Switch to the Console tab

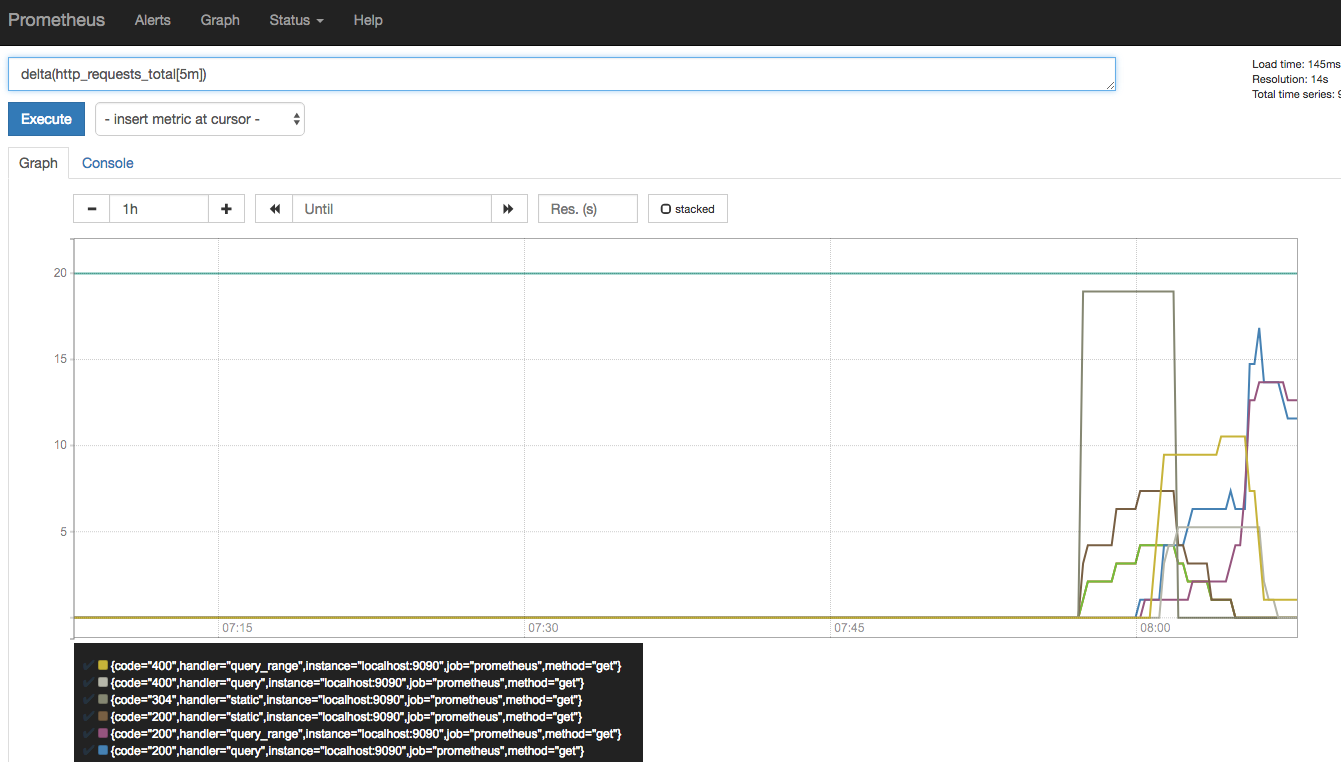click(x=107, y=163)
